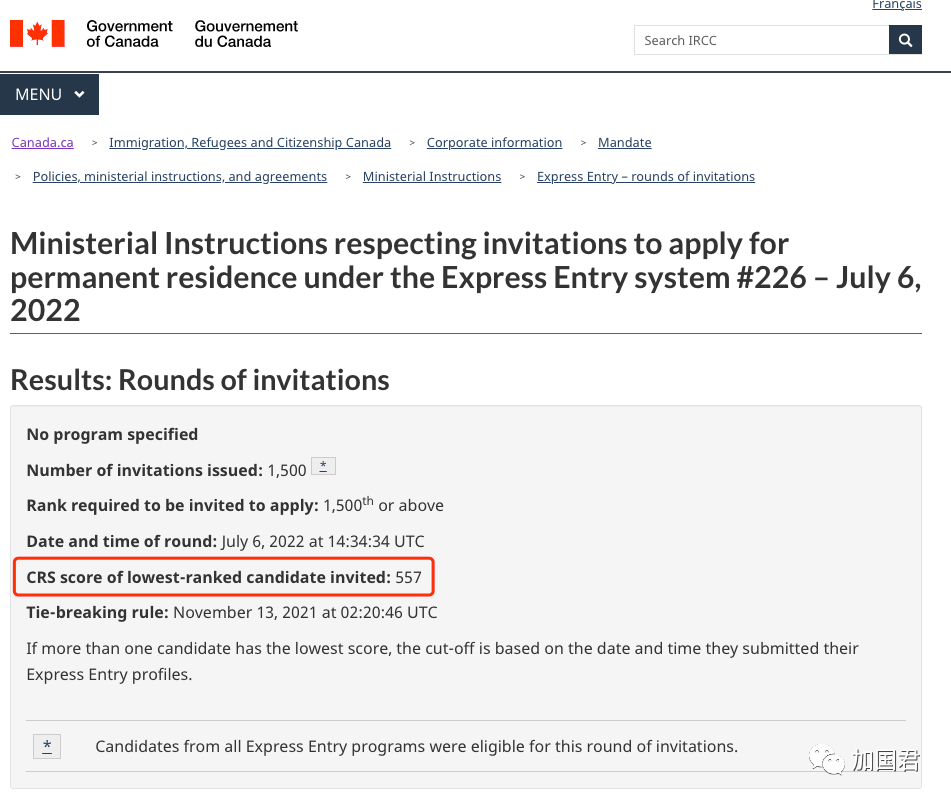Click Gouvernement du Canada text
The width and height of the screenshot is (951, 802).
(246, 34)
